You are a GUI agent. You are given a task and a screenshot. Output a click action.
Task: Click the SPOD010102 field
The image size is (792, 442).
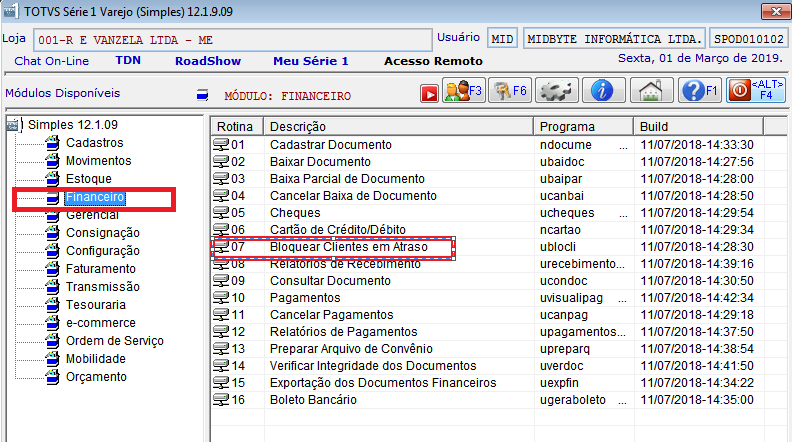[x=749, y=39]
